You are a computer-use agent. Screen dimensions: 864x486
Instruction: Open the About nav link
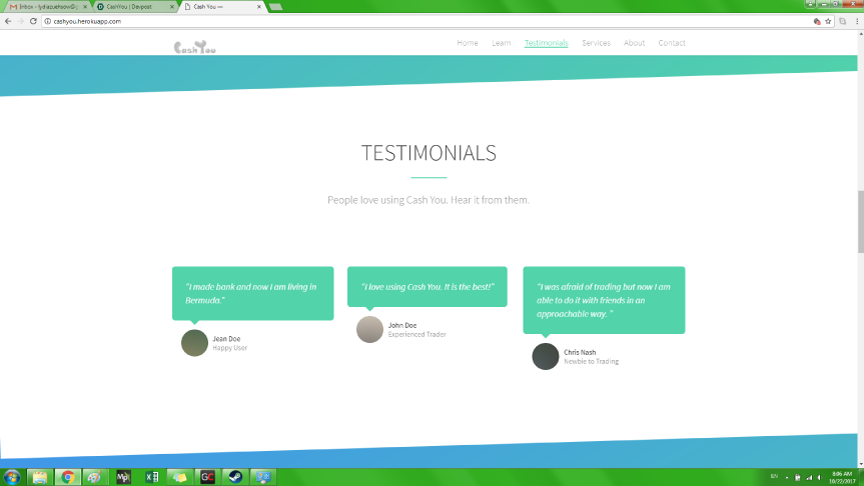point(634,43)
